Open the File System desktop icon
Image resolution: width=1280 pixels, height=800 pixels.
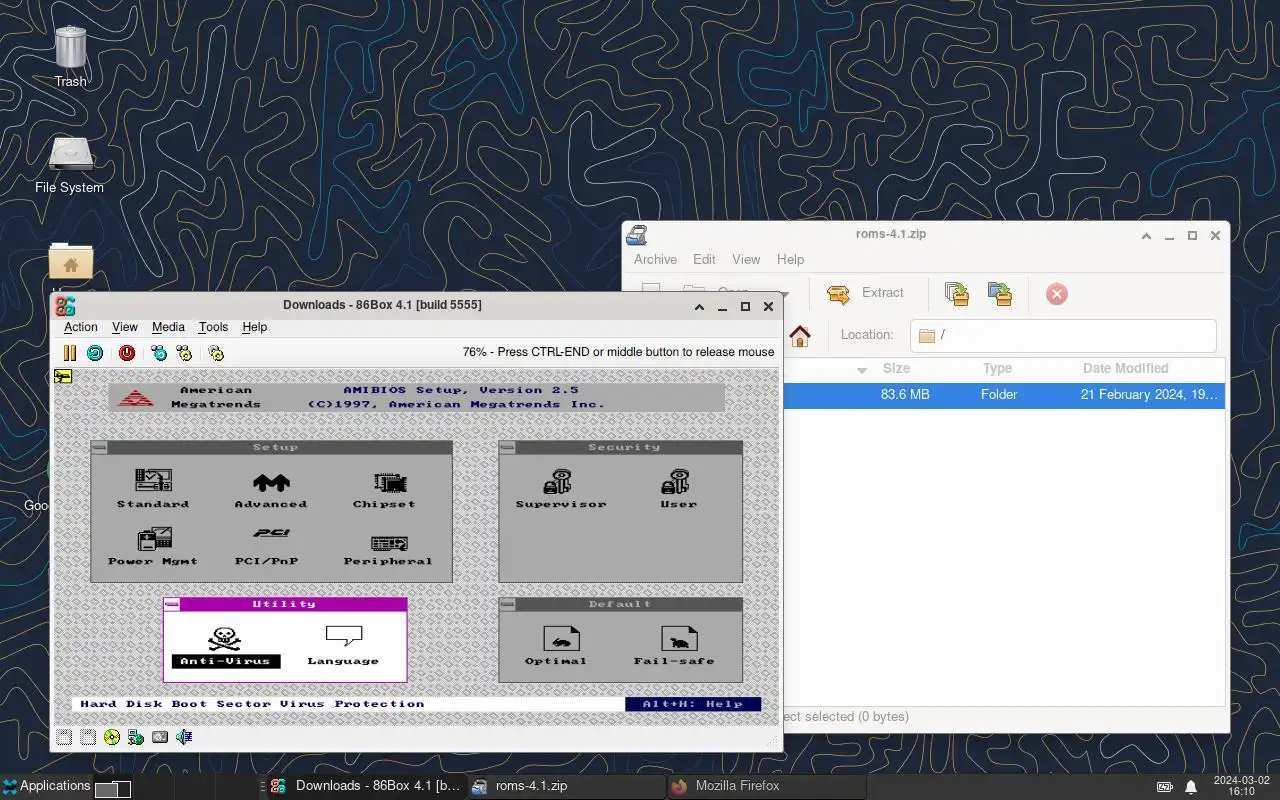pos(70,165)
